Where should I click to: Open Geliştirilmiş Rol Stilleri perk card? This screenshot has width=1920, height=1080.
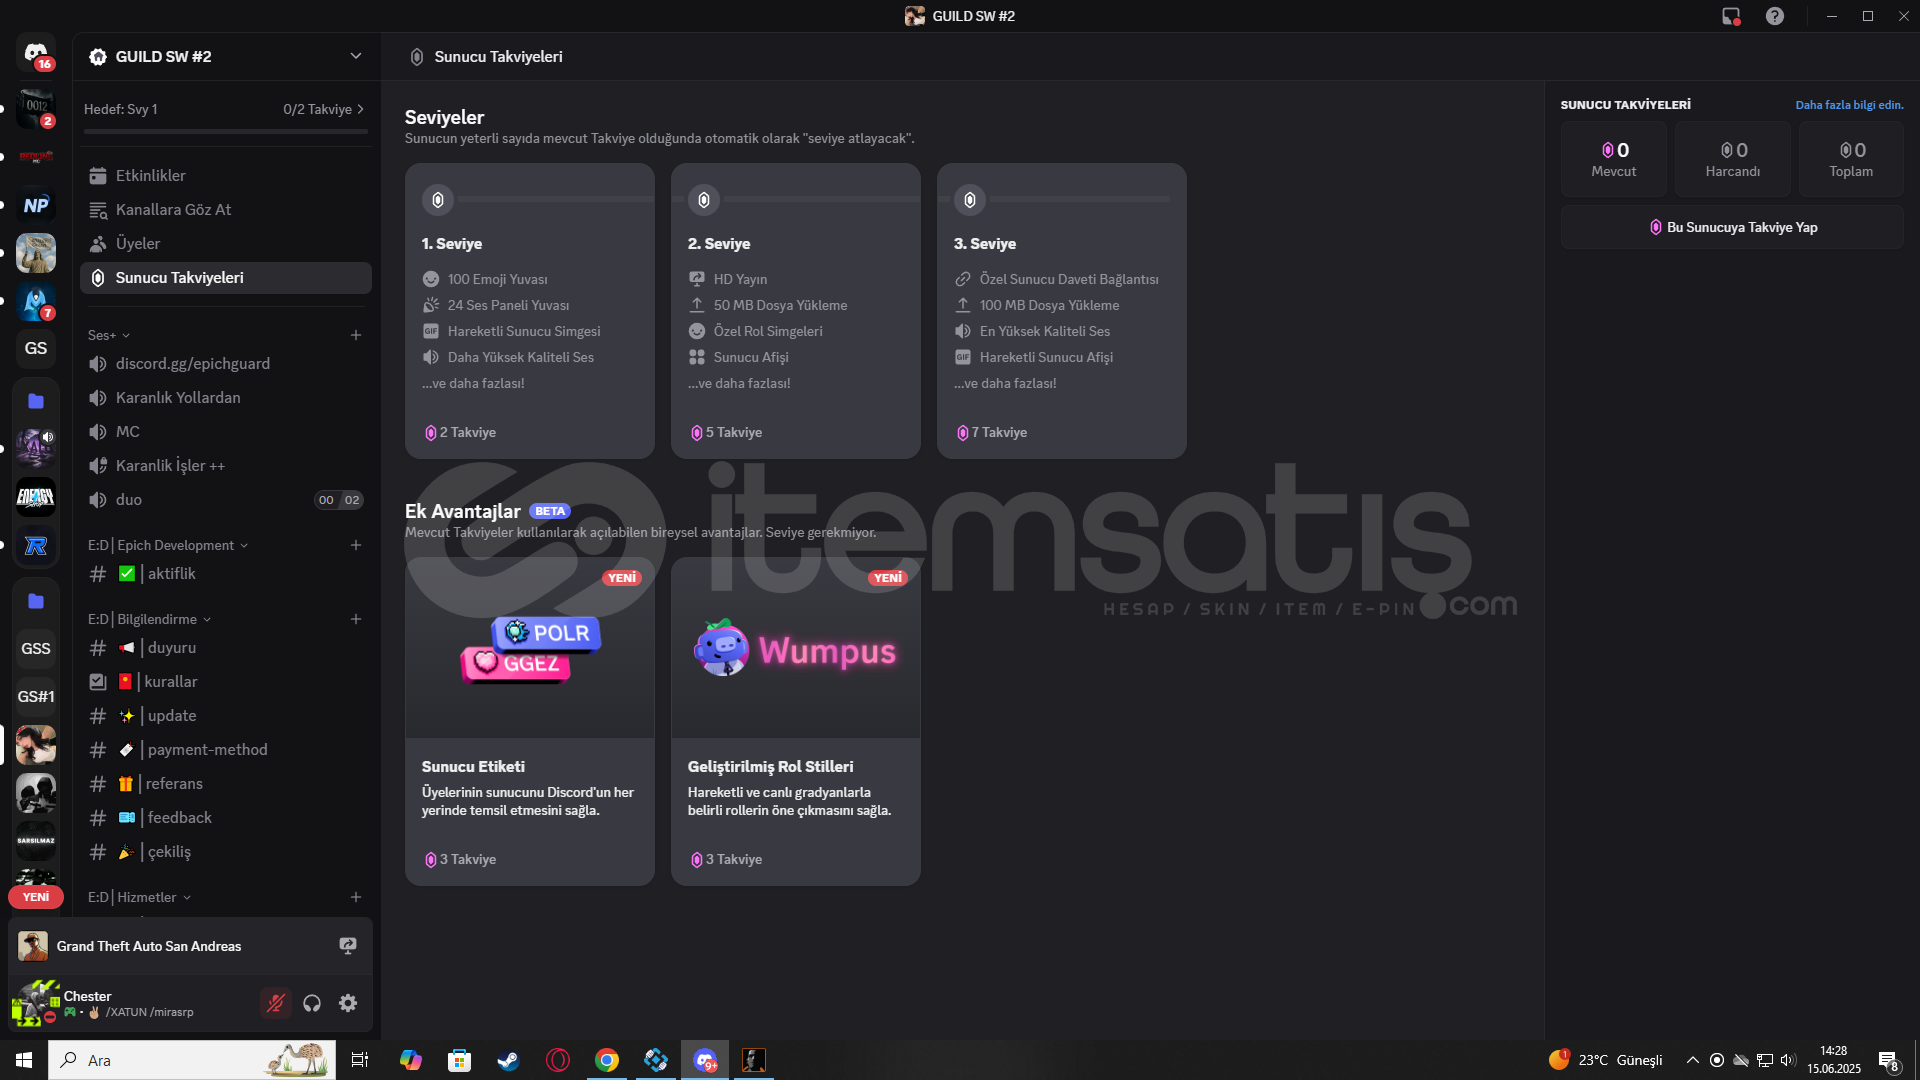tap(796, 721)
